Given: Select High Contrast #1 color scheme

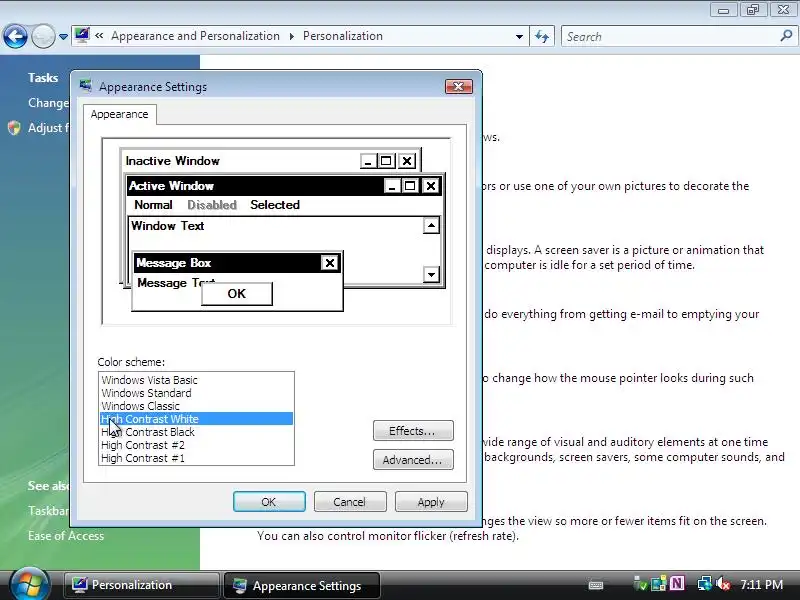Looking at the screenshot, I should (196, 458).
